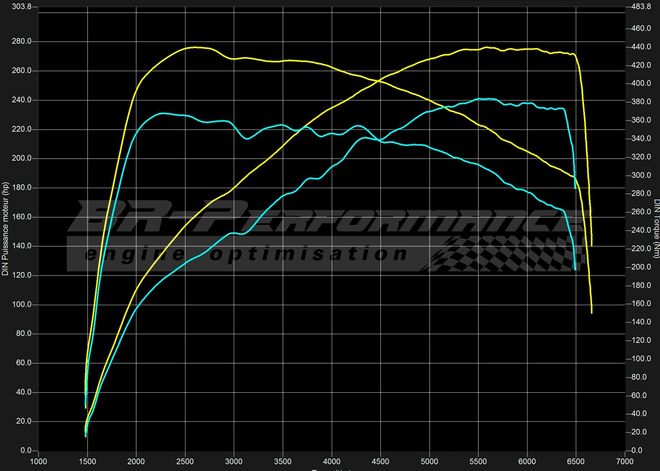Viewport: 660px width, 471px height.
Task: Click the 'engine optimisation' watermark text
Action: coord(248,254)
